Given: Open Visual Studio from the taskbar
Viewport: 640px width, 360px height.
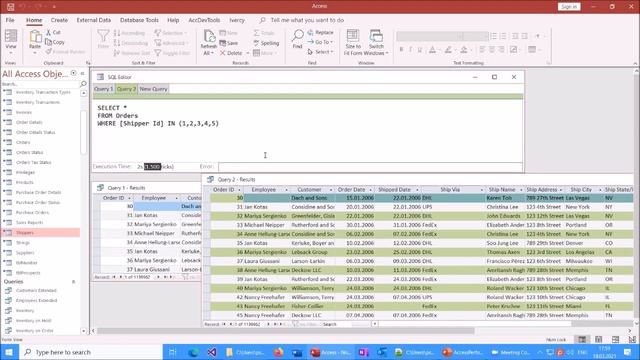Looking at the screenshot, I should [212, 352].
